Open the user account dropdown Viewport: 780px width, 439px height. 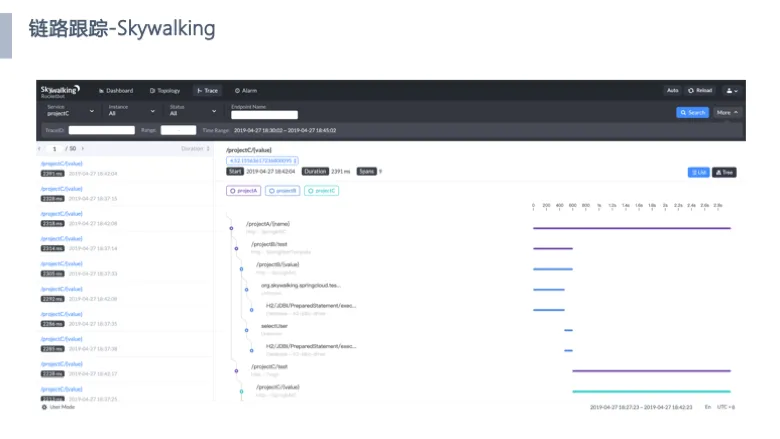point(732,90)
